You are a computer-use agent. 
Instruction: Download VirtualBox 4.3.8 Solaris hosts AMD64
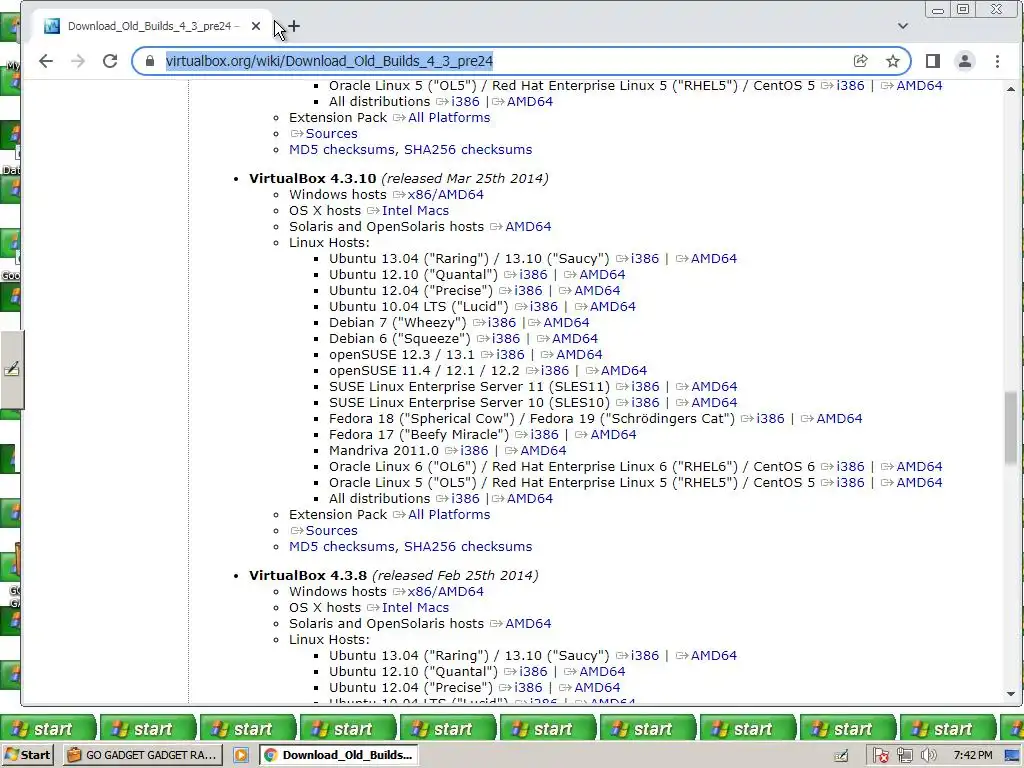528,624
